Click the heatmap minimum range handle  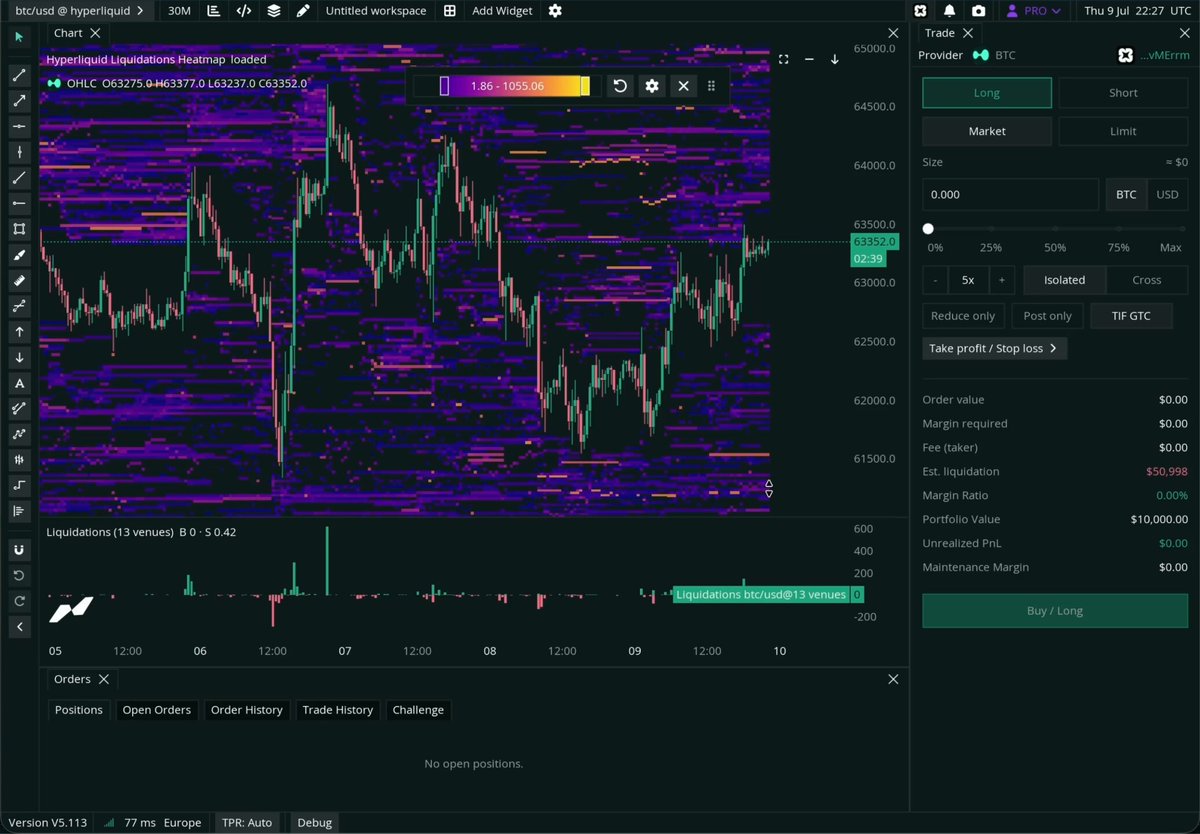(x=444, y=86)
